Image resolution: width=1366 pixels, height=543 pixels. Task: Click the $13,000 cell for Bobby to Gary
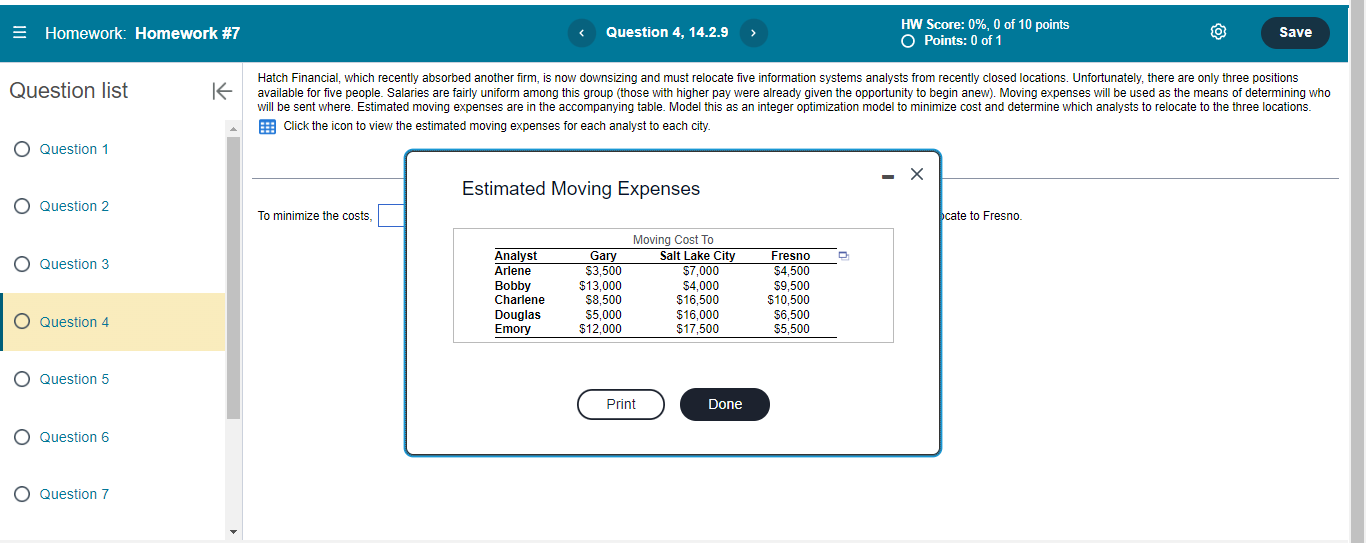[601, 286]
